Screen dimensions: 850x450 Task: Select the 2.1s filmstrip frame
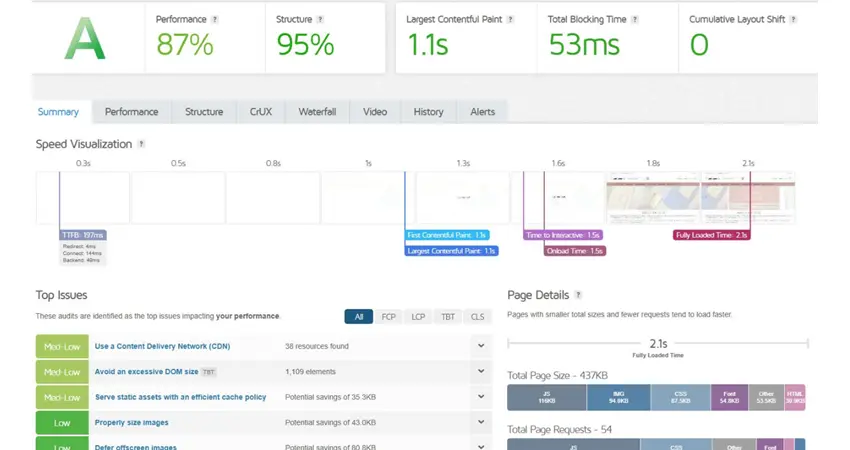[x=748, y=197]
